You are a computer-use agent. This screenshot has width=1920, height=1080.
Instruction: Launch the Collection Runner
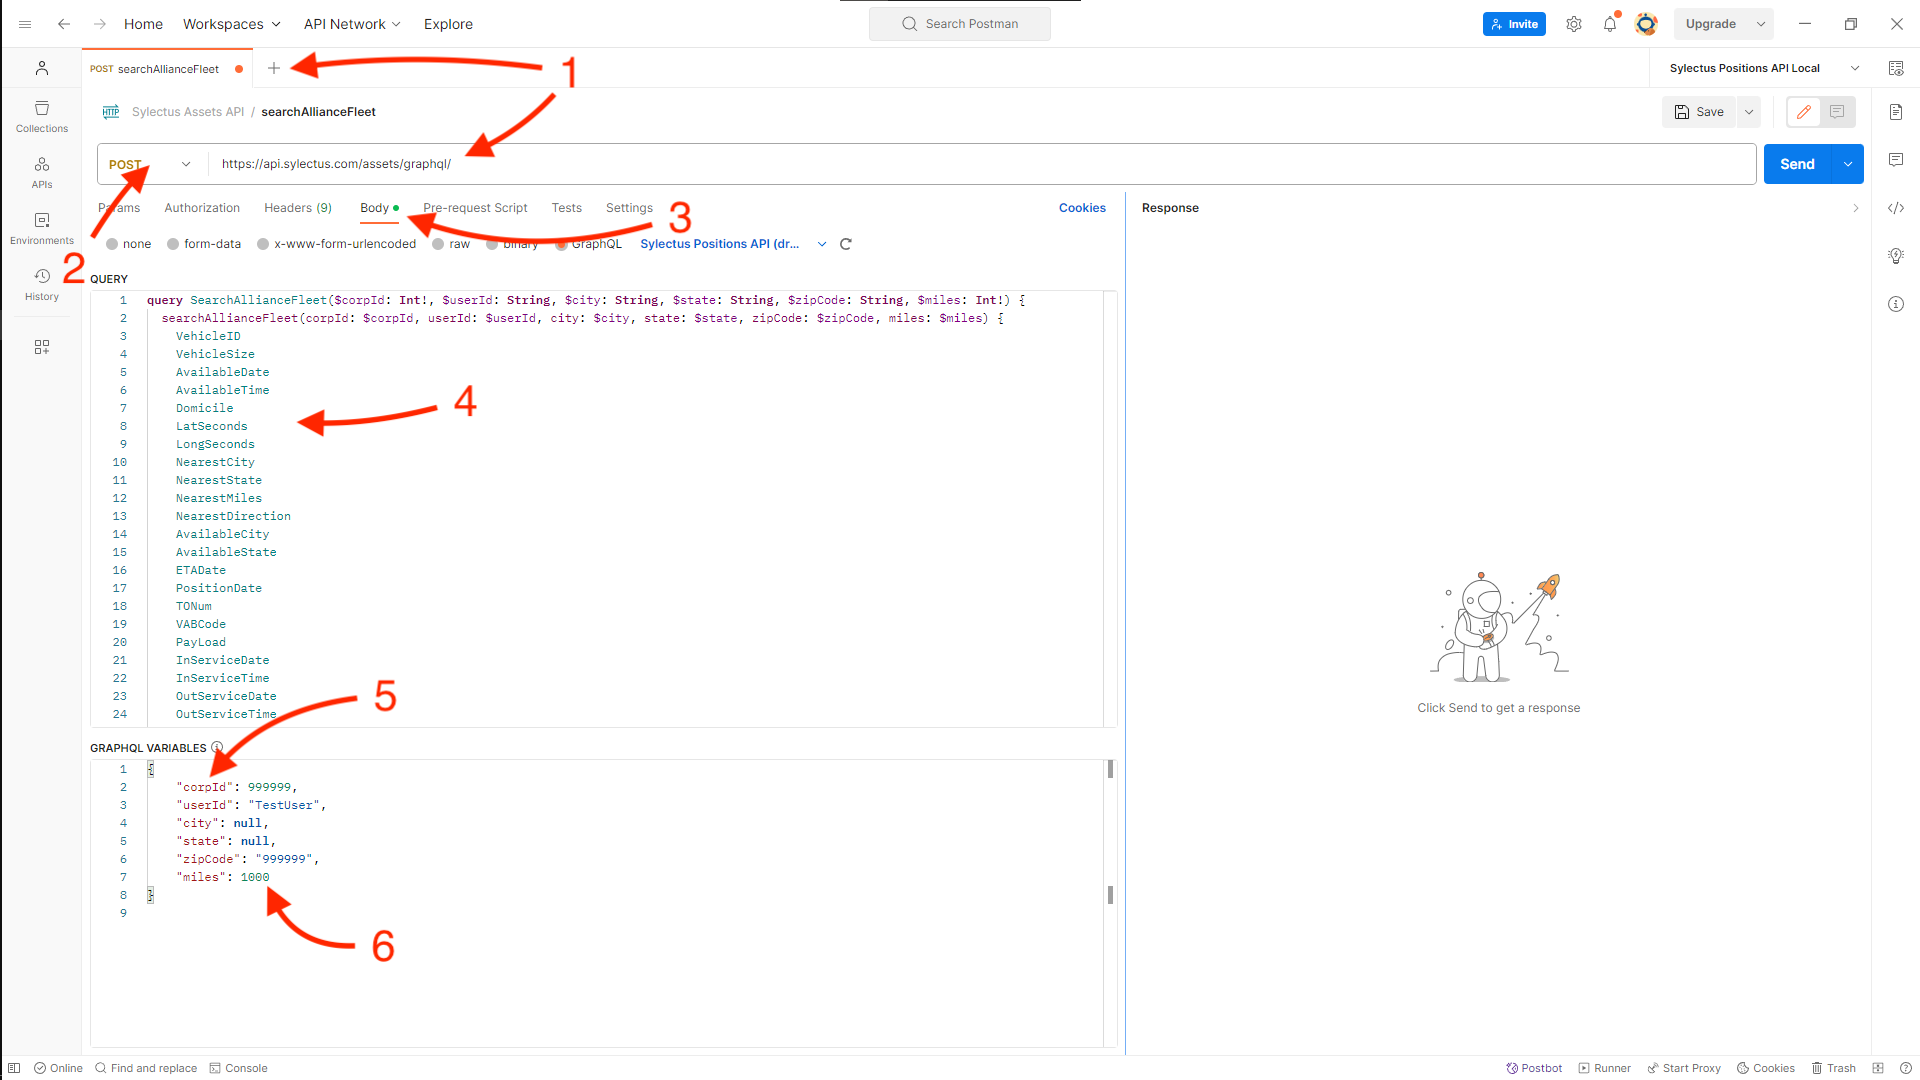tap(1604, 1068)
